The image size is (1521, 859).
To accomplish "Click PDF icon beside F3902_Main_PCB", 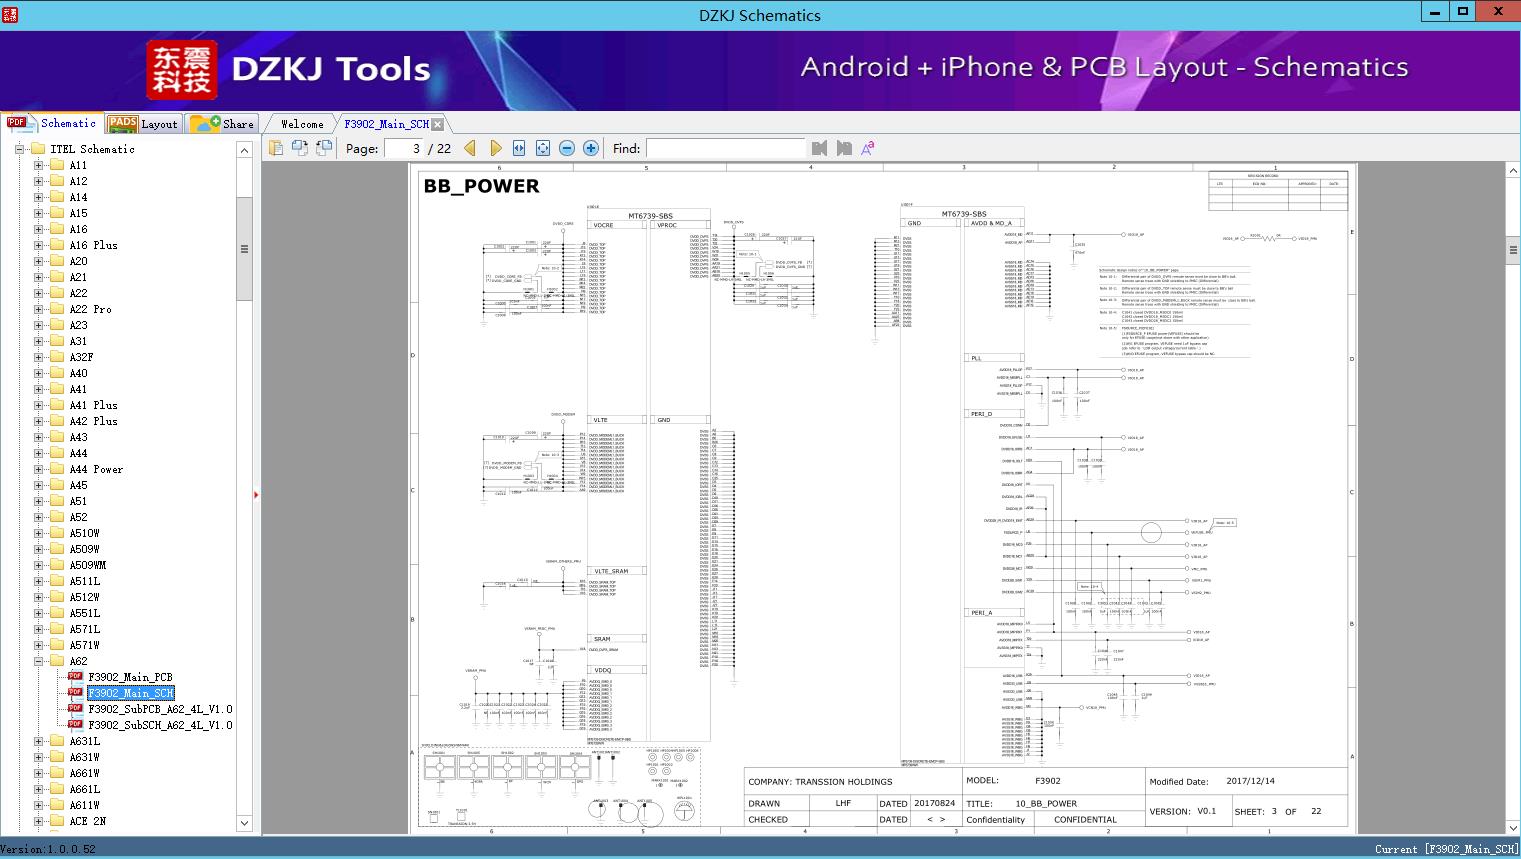I will pyautogui.click(x=75, y=677).
